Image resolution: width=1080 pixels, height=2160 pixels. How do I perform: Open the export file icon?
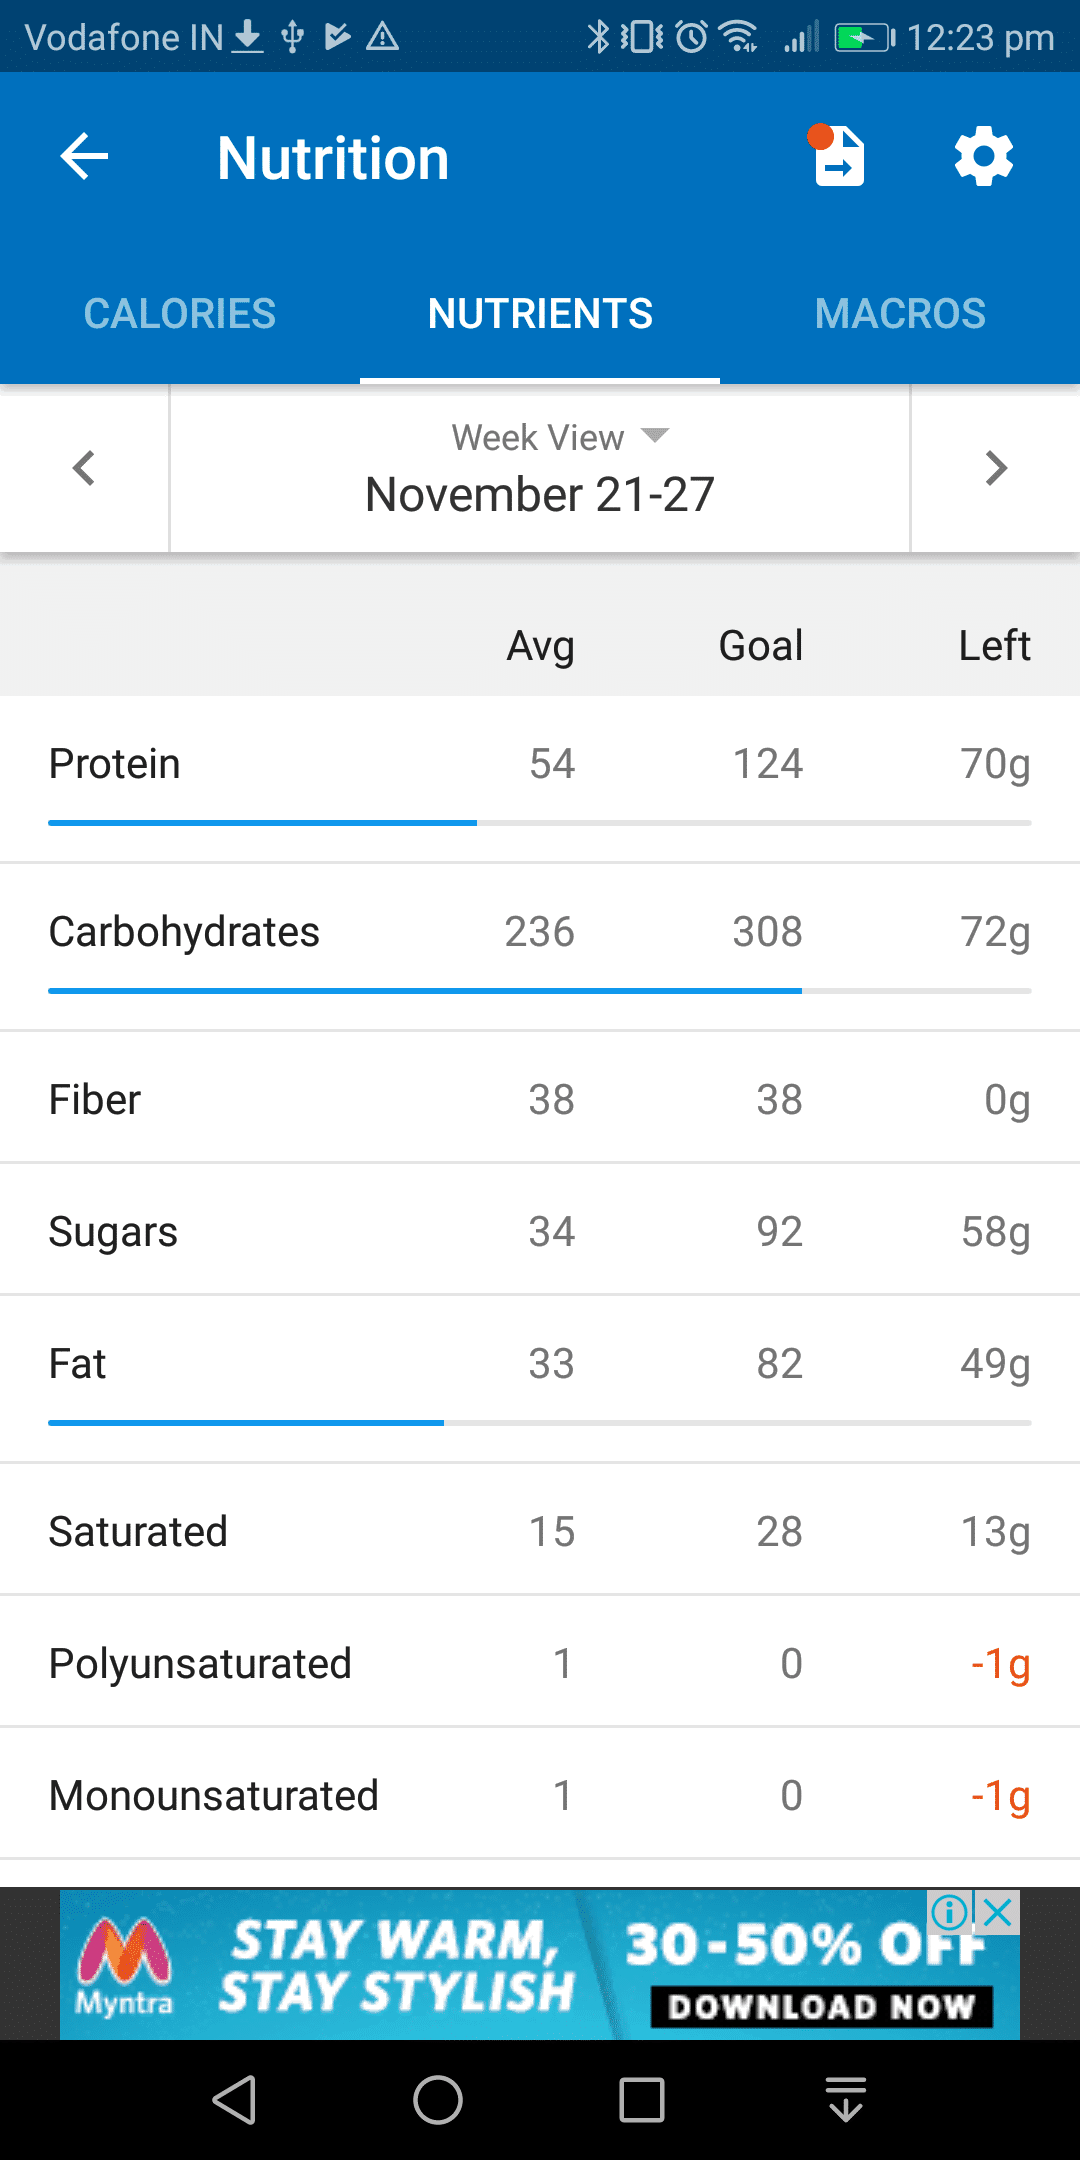(838, 157)
